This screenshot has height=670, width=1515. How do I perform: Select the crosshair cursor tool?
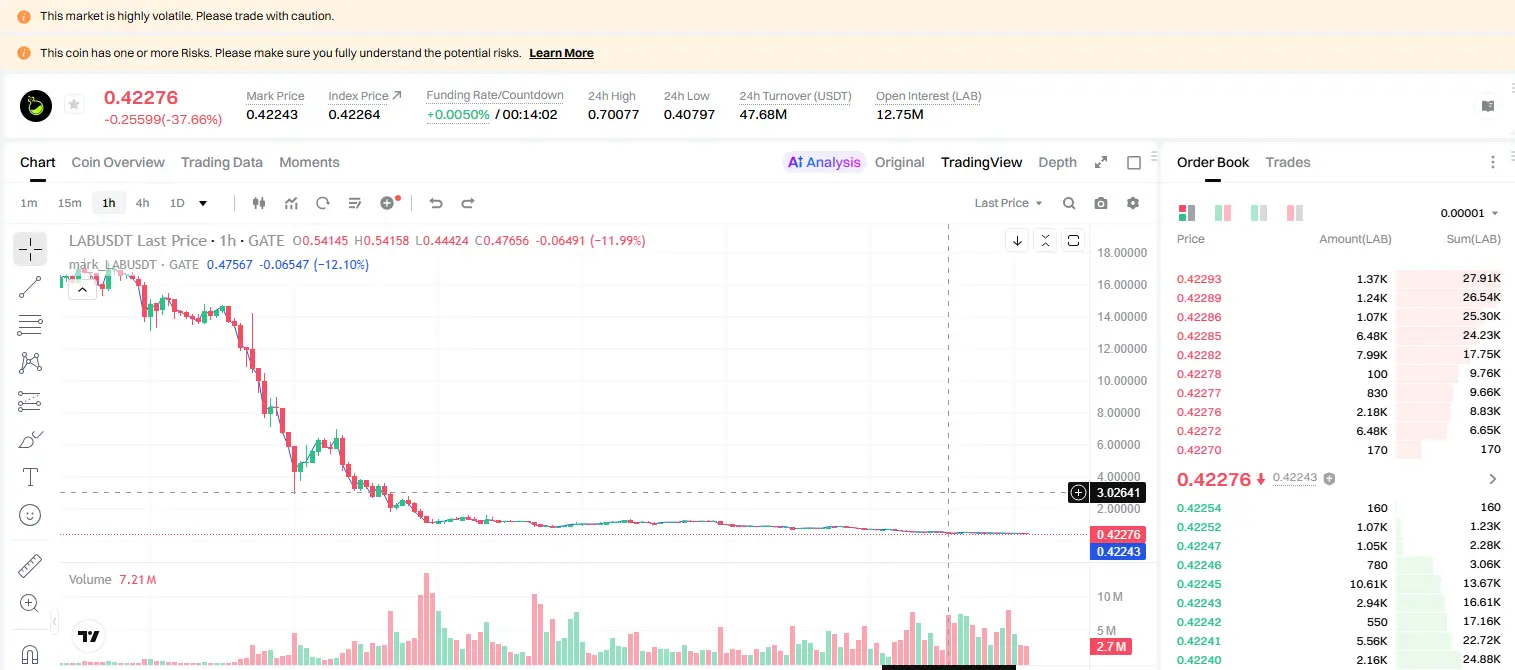click(x=30, y=249)
